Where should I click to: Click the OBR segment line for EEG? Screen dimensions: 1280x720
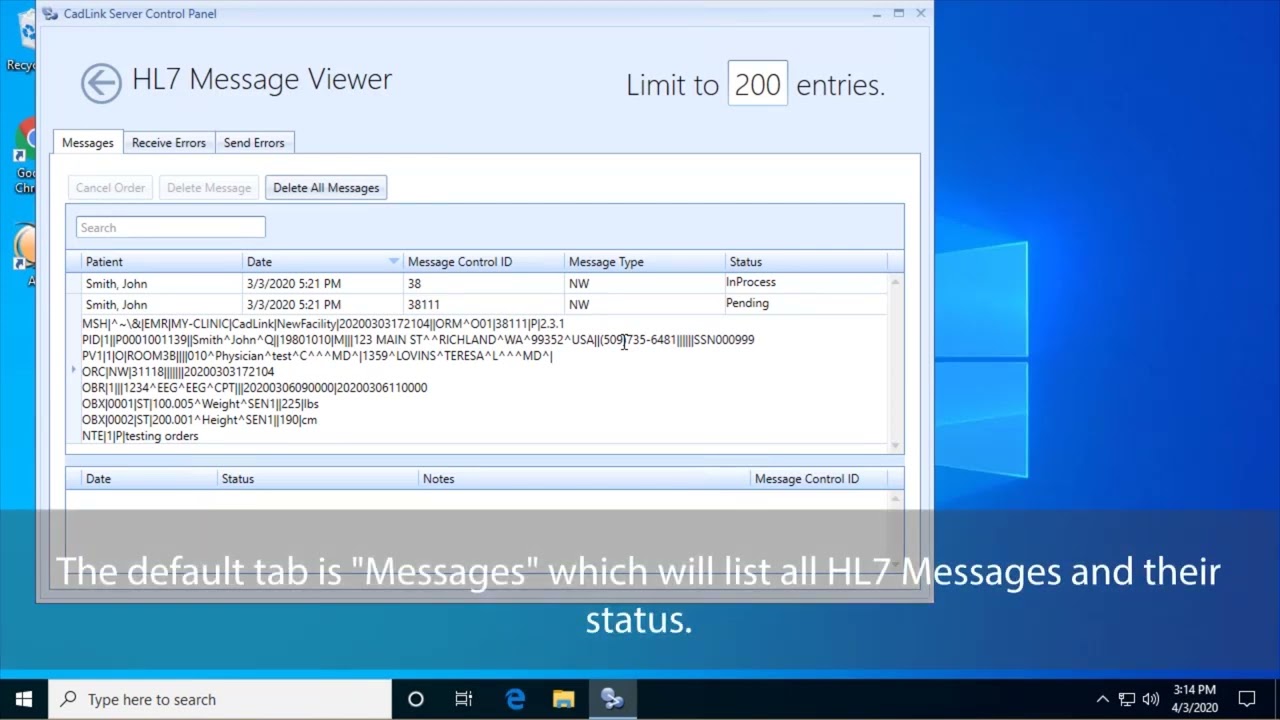[x=254, y=388]
